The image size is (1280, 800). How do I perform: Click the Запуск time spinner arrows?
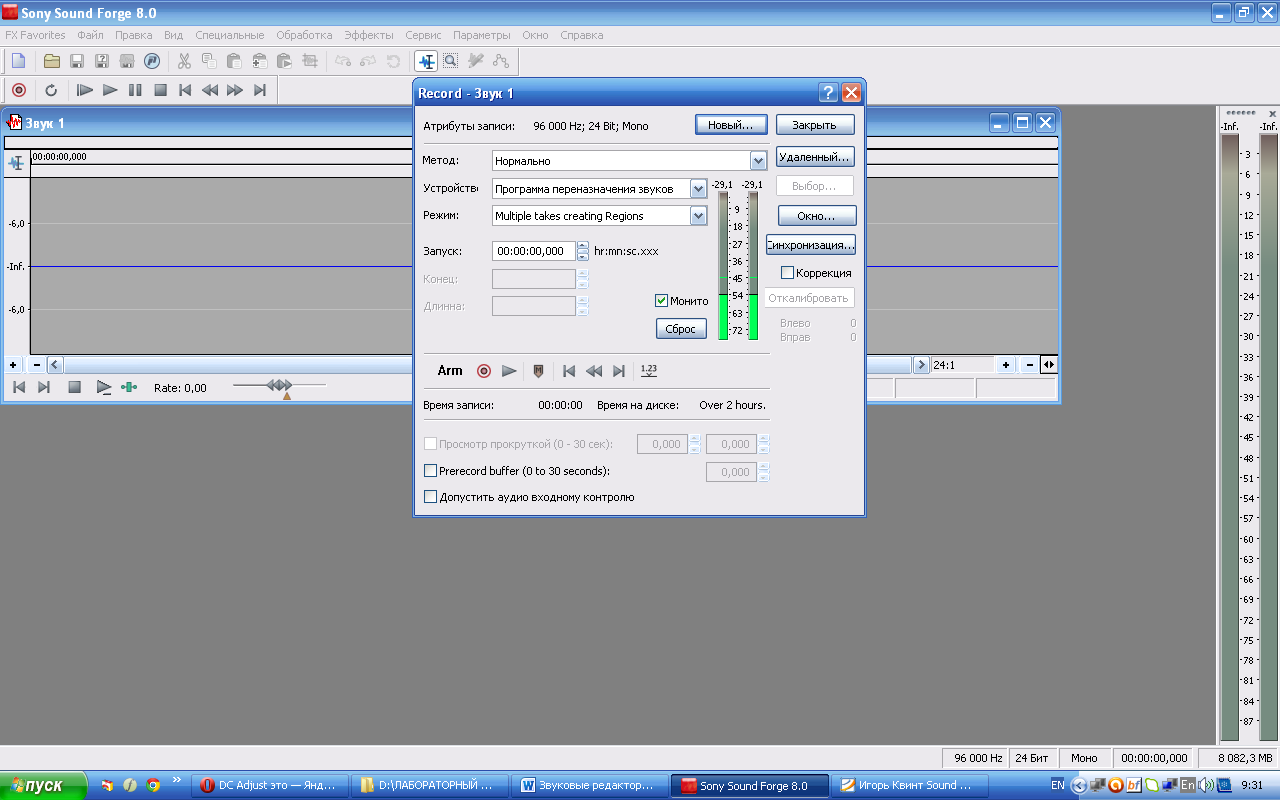tap(583, 251)
